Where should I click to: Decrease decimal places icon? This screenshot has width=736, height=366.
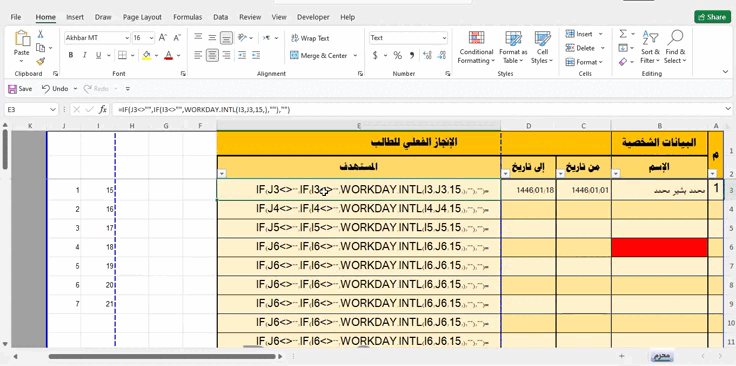coord(441,55)
